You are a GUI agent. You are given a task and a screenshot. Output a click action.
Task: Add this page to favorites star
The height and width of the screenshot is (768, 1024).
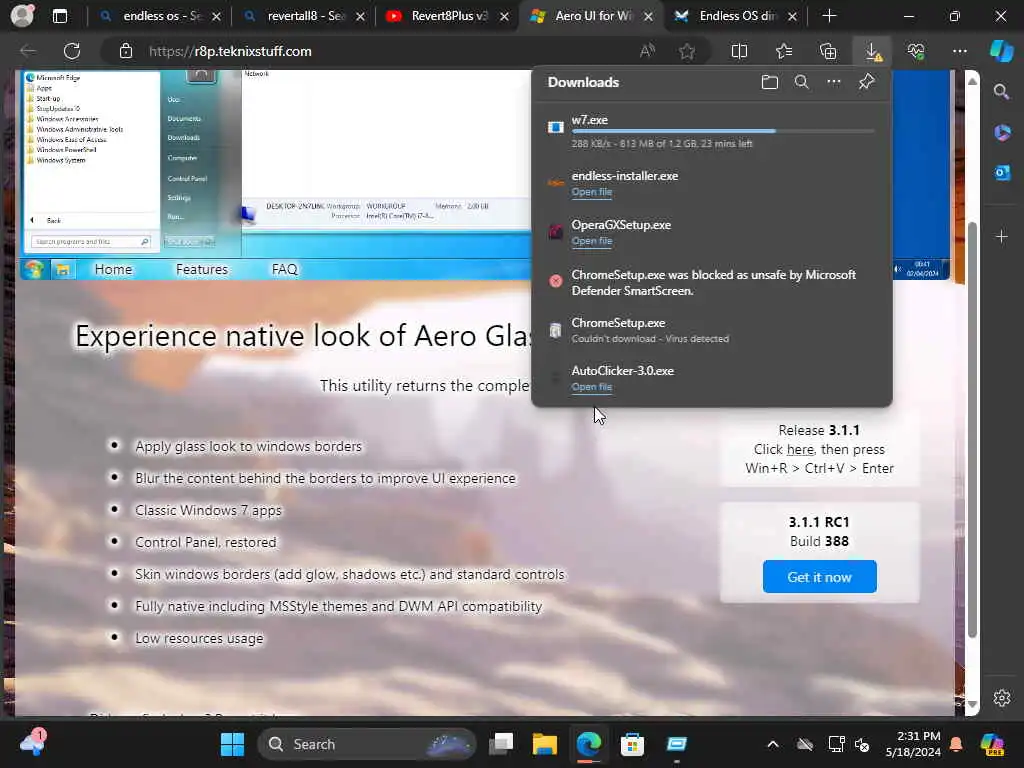pyautogui.click(x=686, y=51)
